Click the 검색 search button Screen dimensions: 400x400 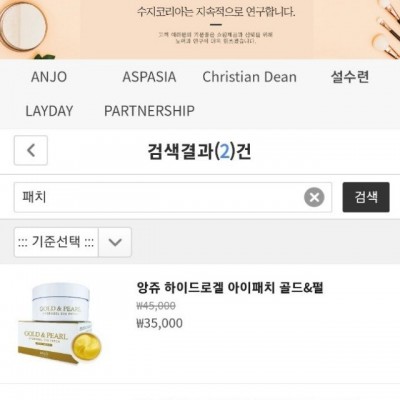pos(366,197)
